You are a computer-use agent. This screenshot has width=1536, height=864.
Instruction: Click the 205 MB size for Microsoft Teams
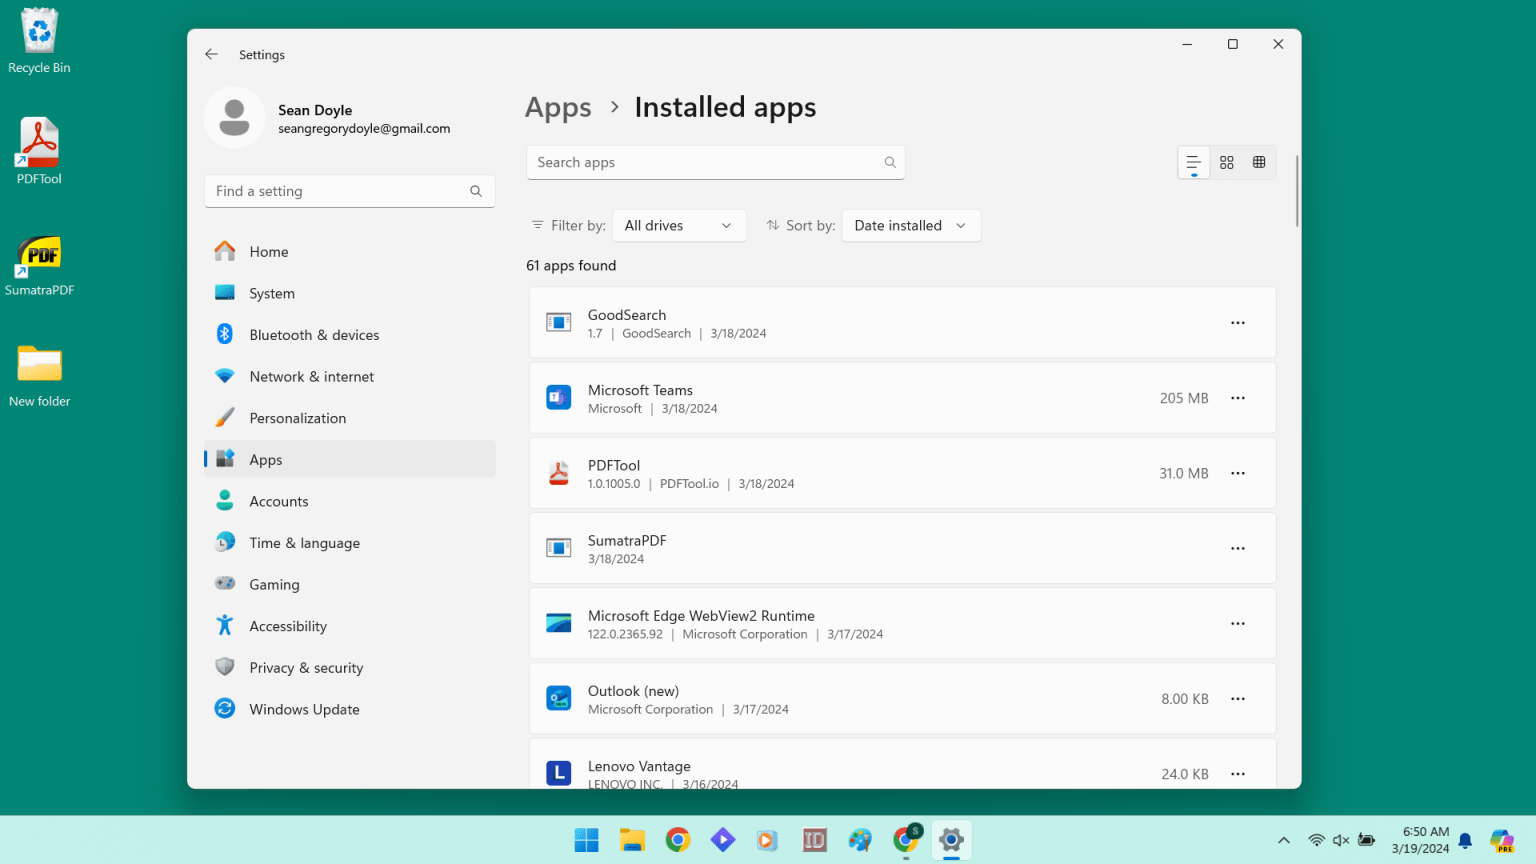click(x=1184, y=398)
